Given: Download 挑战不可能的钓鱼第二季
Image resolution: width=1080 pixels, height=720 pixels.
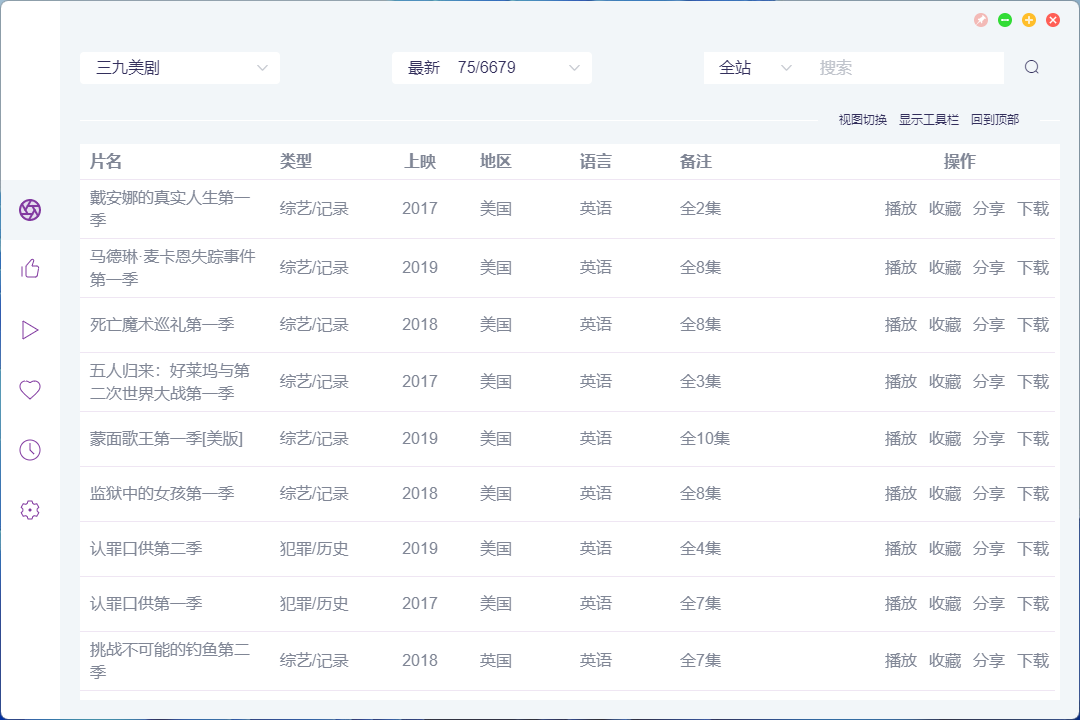Looking at the screenshot, I should 1032,661.
